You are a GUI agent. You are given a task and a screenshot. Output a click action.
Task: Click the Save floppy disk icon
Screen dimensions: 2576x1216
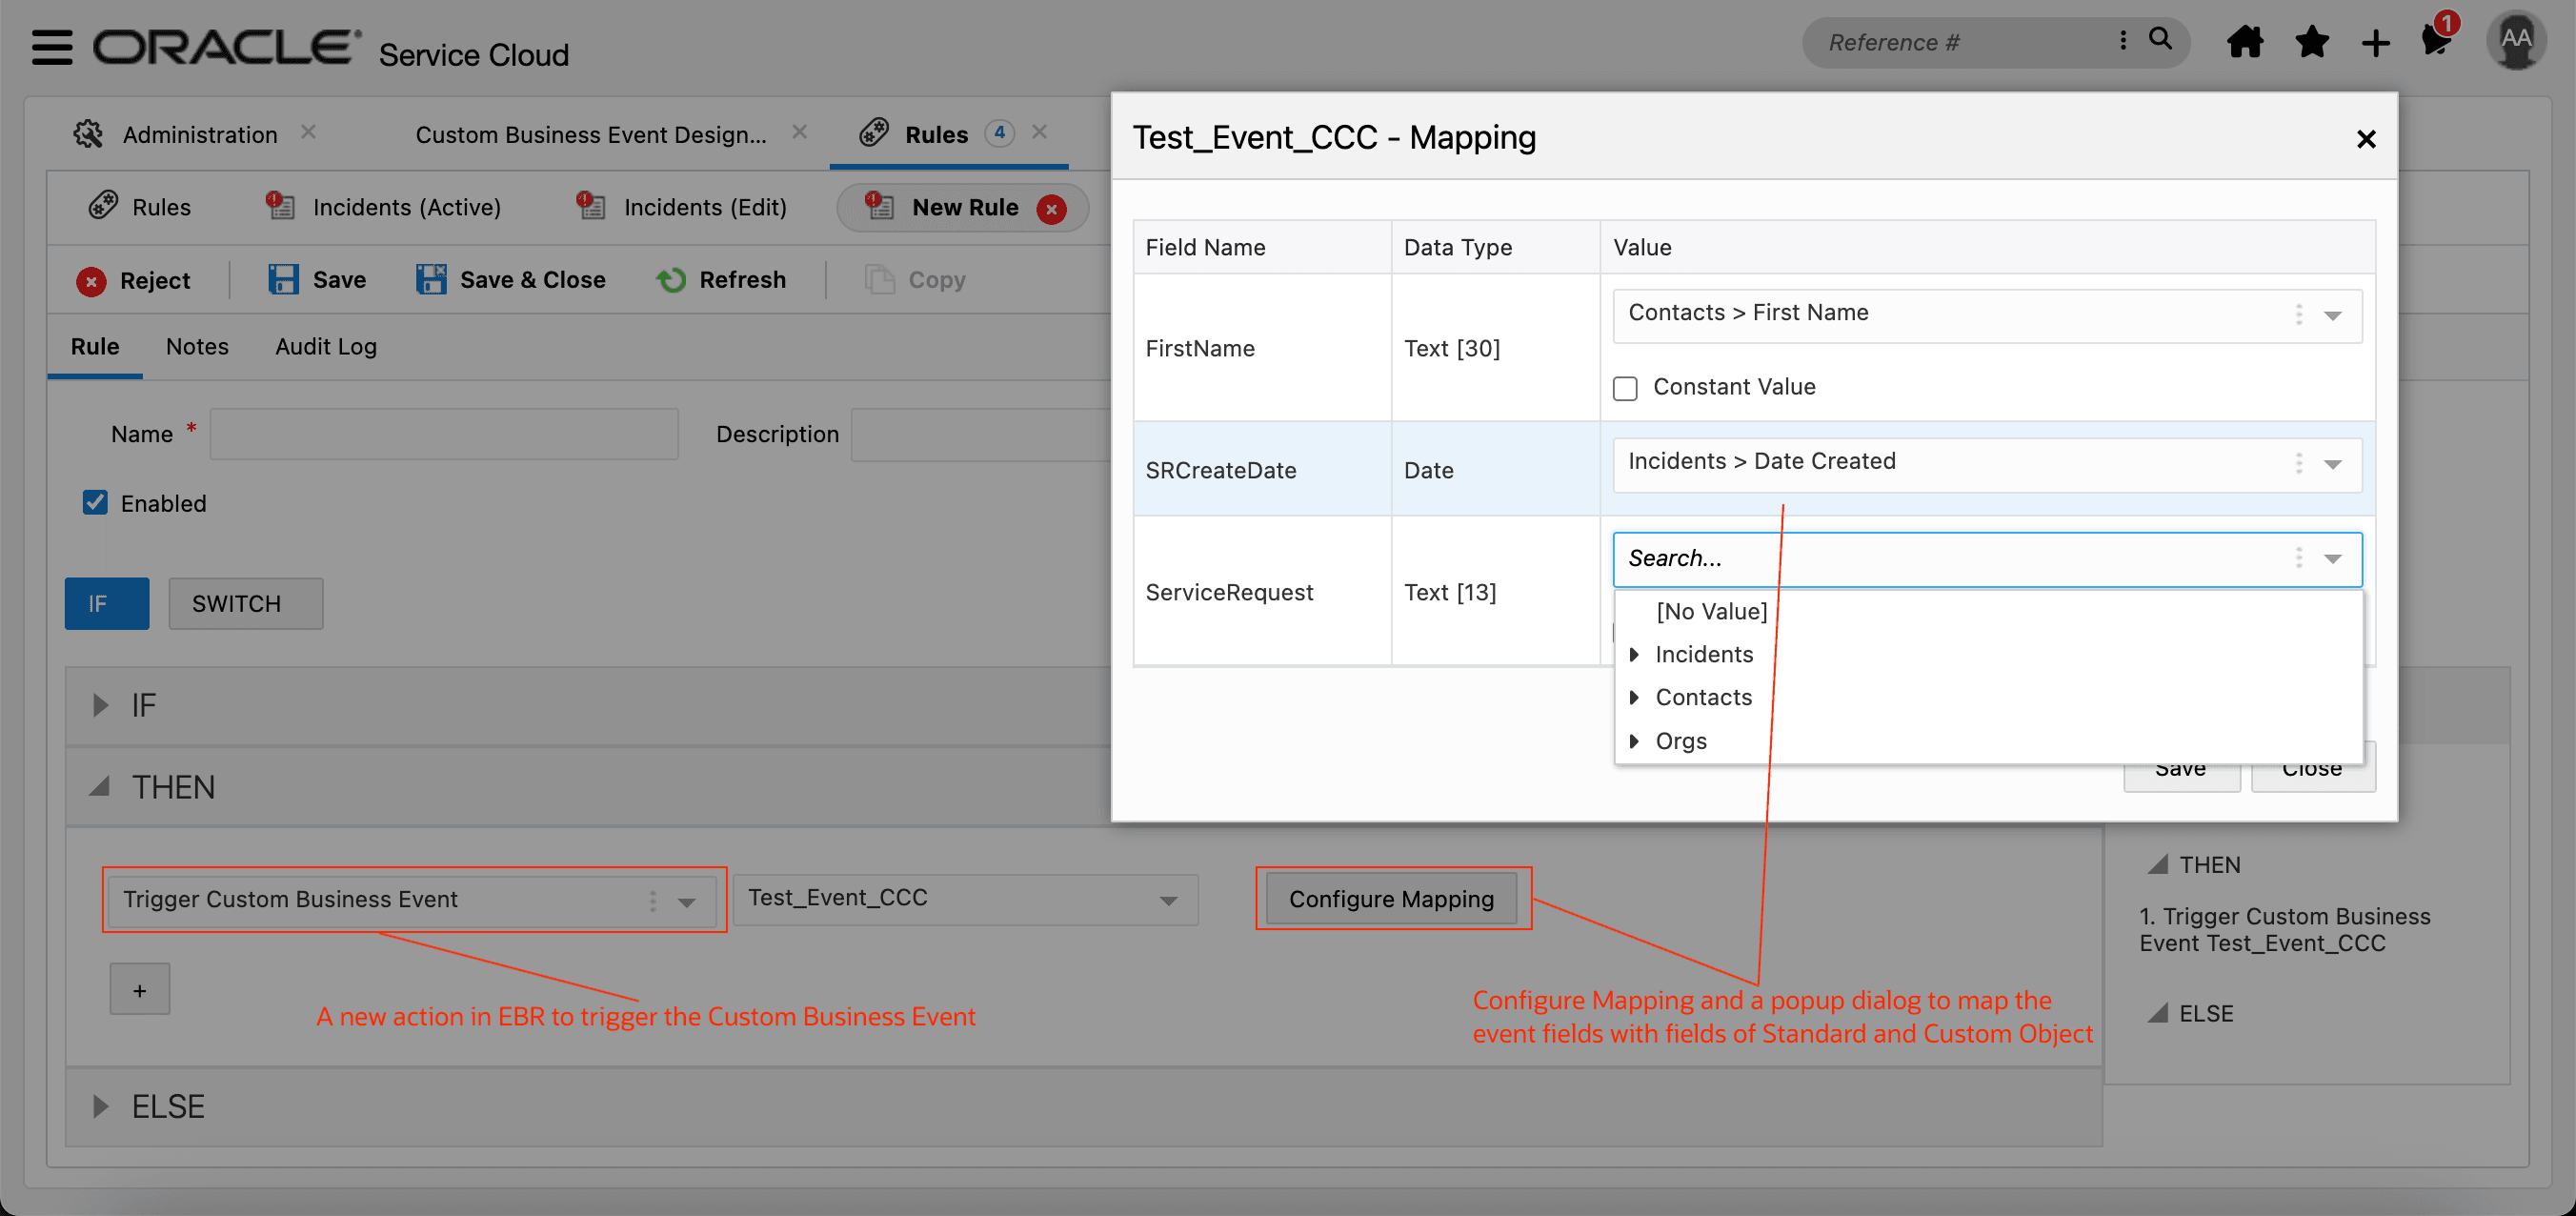[x=283, y=280]
